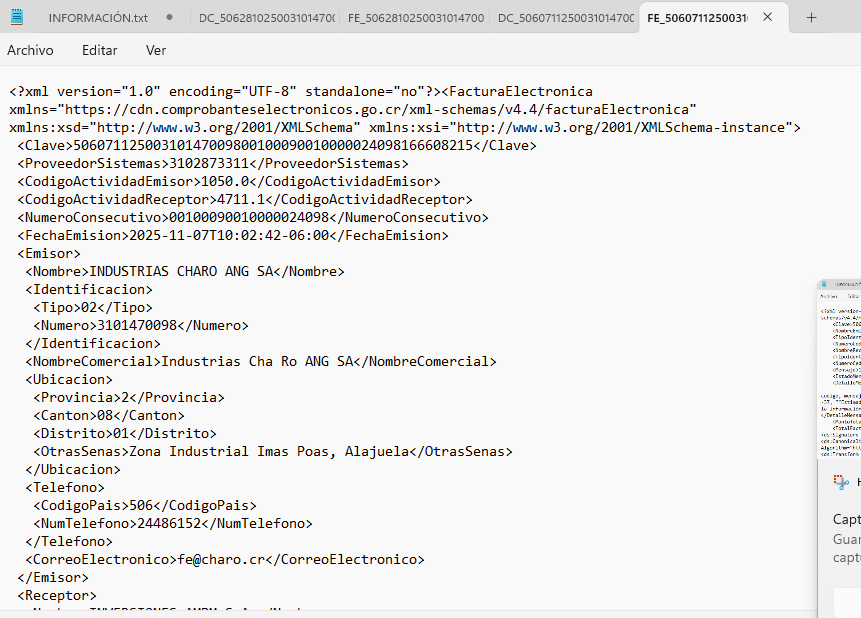This screenshot has width=861, height=618.
Task: Click the capture notification title text
Action: pyautogui.click(x=847, y=519)
